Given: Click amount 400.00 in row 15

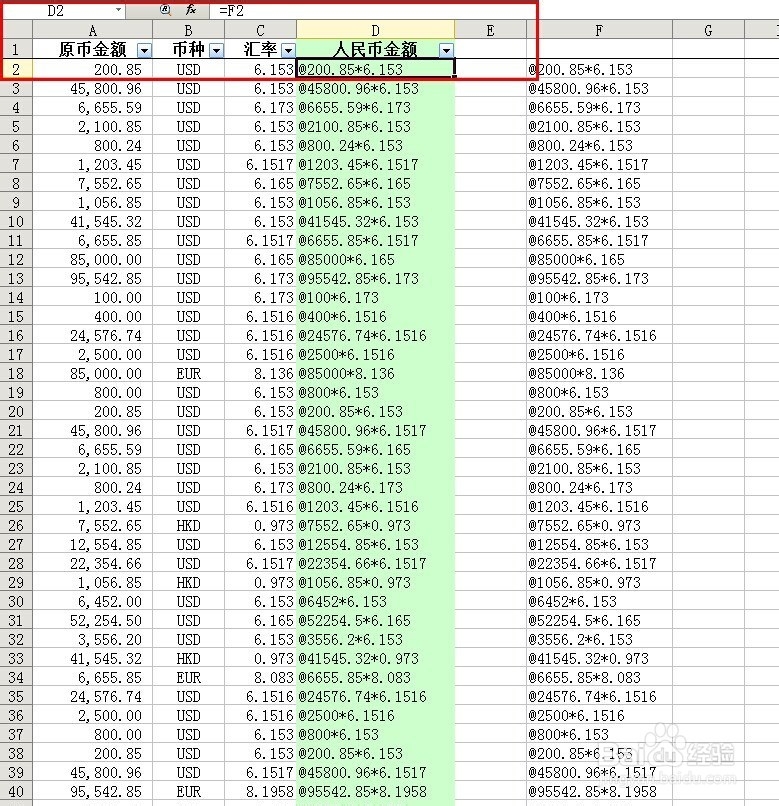Looking at the screenshot, I should 93,317.
